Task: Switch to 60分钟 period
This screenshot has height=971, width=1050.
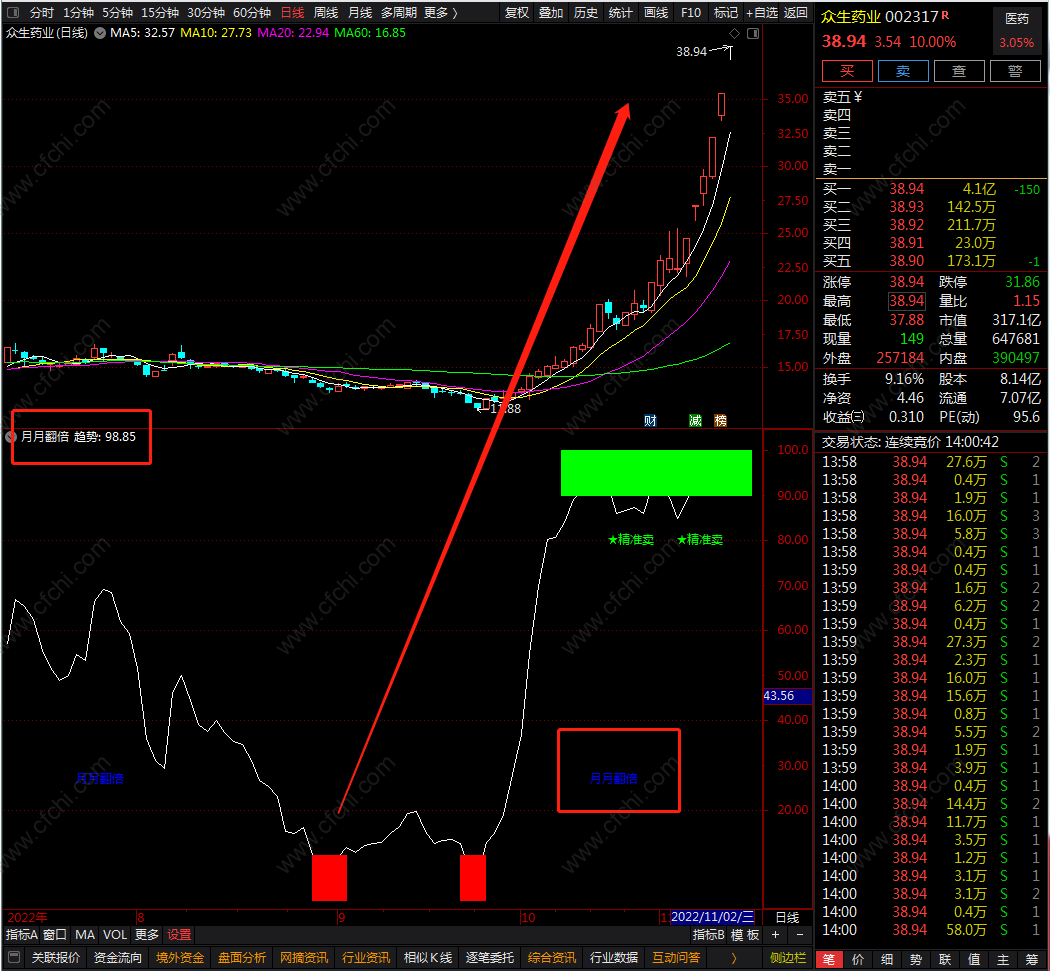Action: coord(252,13)
